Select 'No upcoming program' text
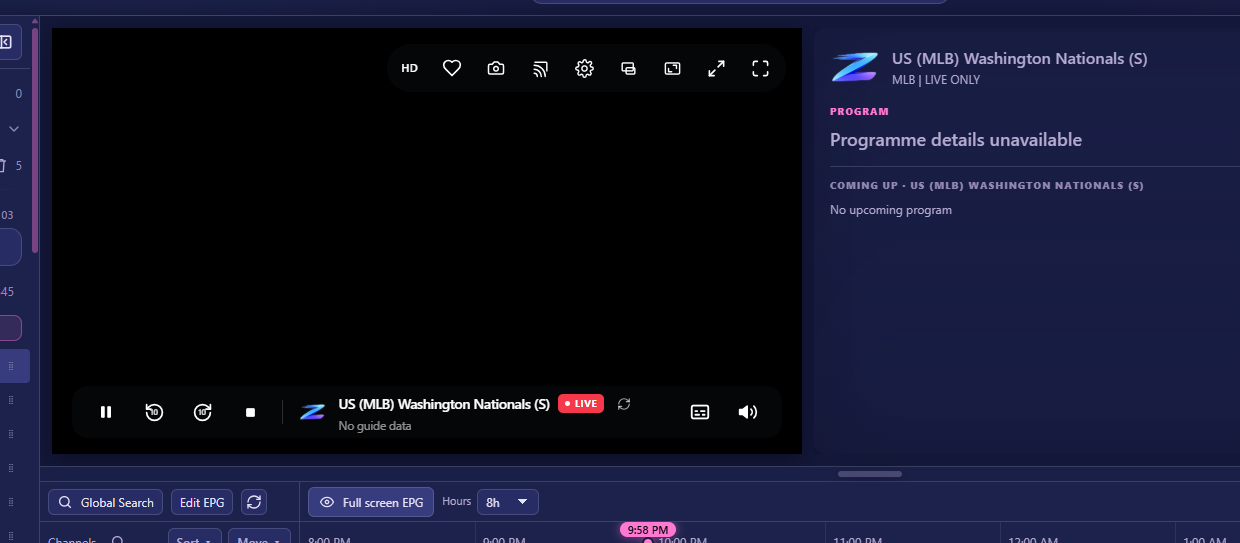 tap(891, 210)
